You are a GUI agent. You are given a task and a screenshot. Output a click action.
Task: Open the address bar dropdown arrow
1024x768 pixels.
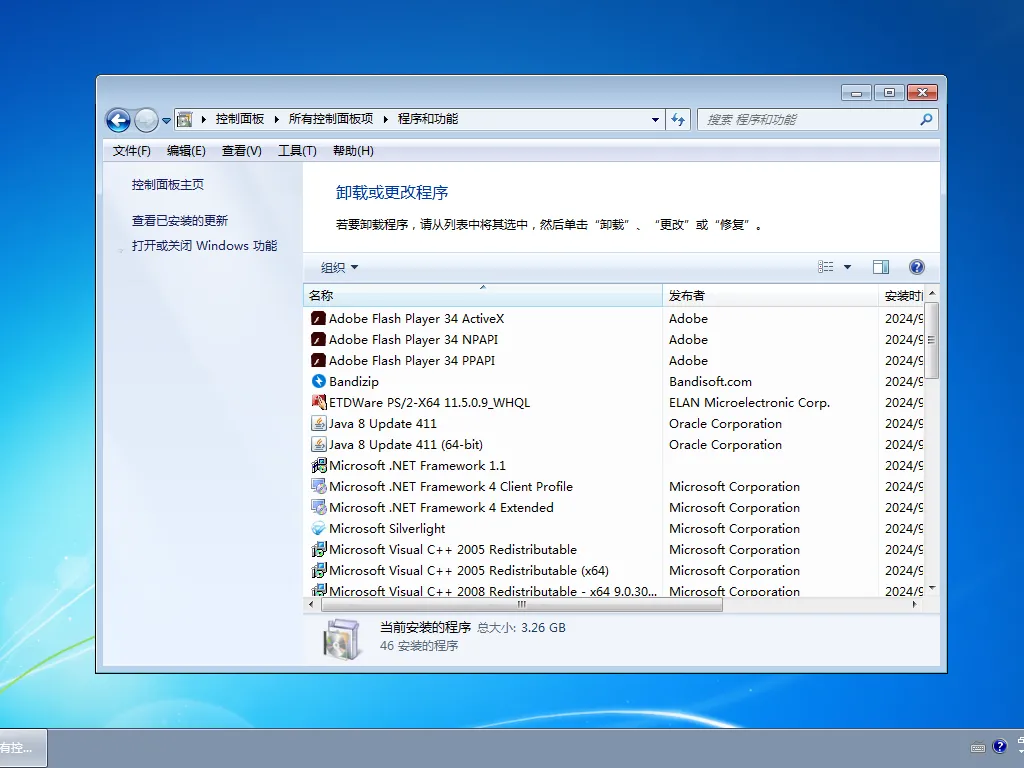[x=655, y=118]
